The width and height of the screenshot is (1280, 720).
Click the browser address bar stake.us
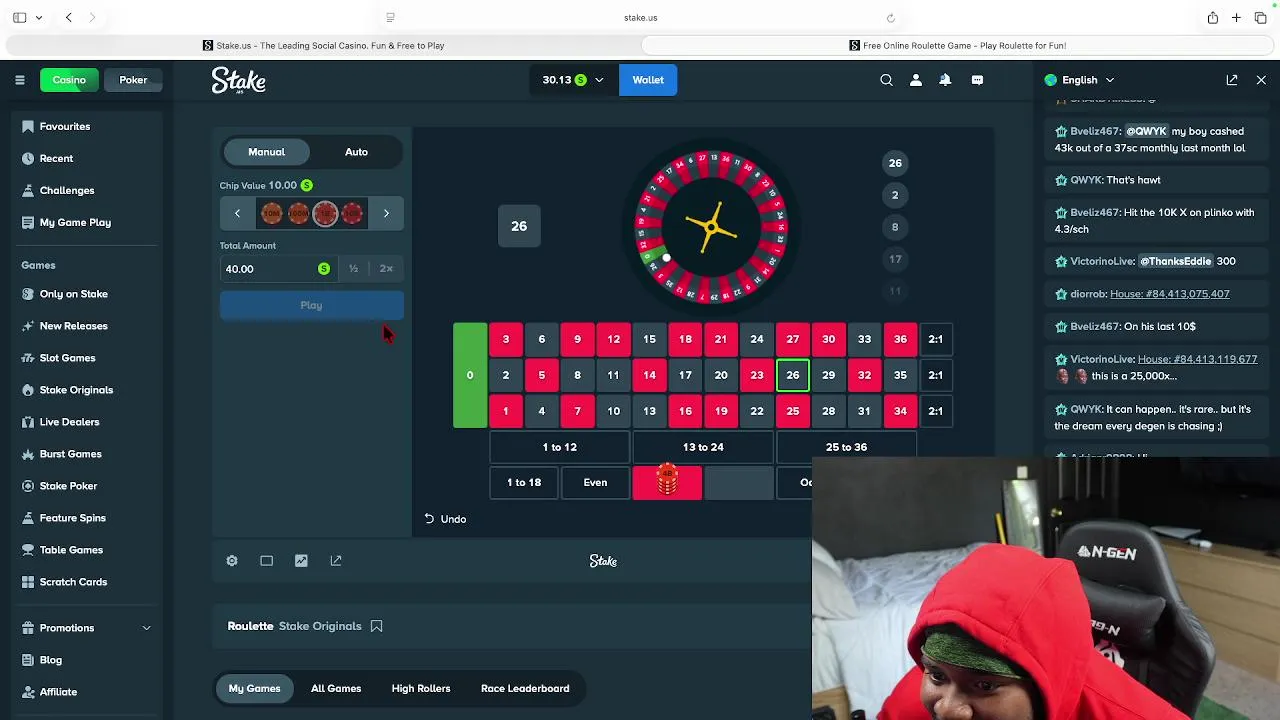pos(640,17)
